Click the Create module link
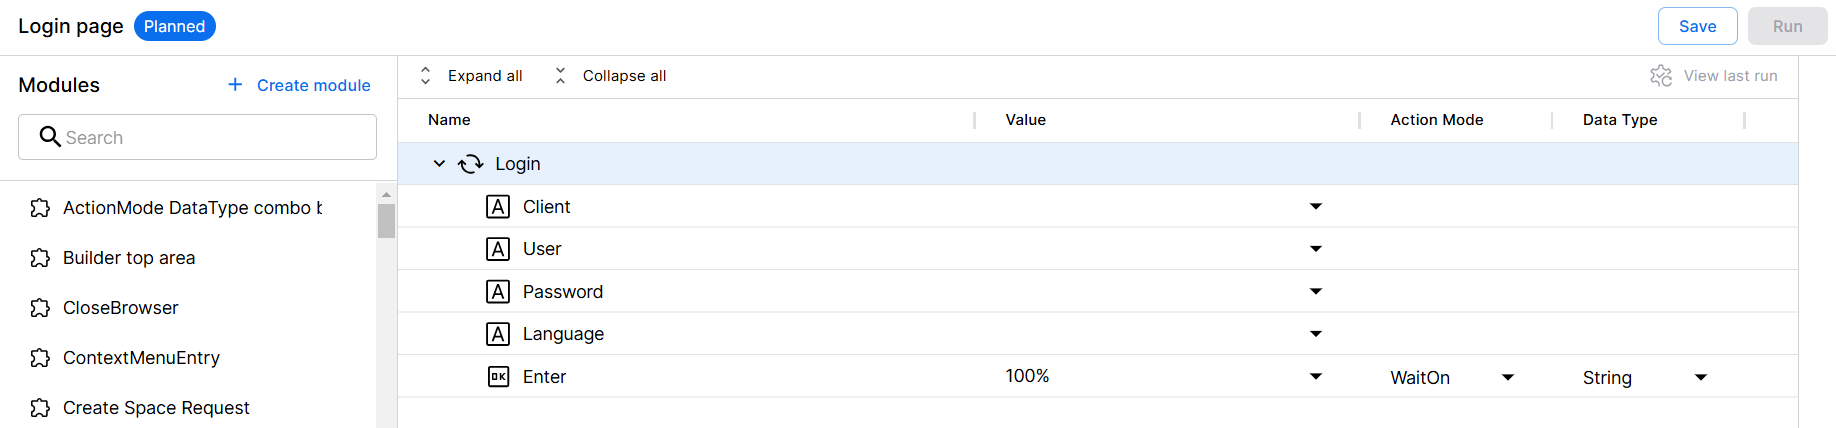1836x428 pixels. pyautogui.click(x=313, y=86)
